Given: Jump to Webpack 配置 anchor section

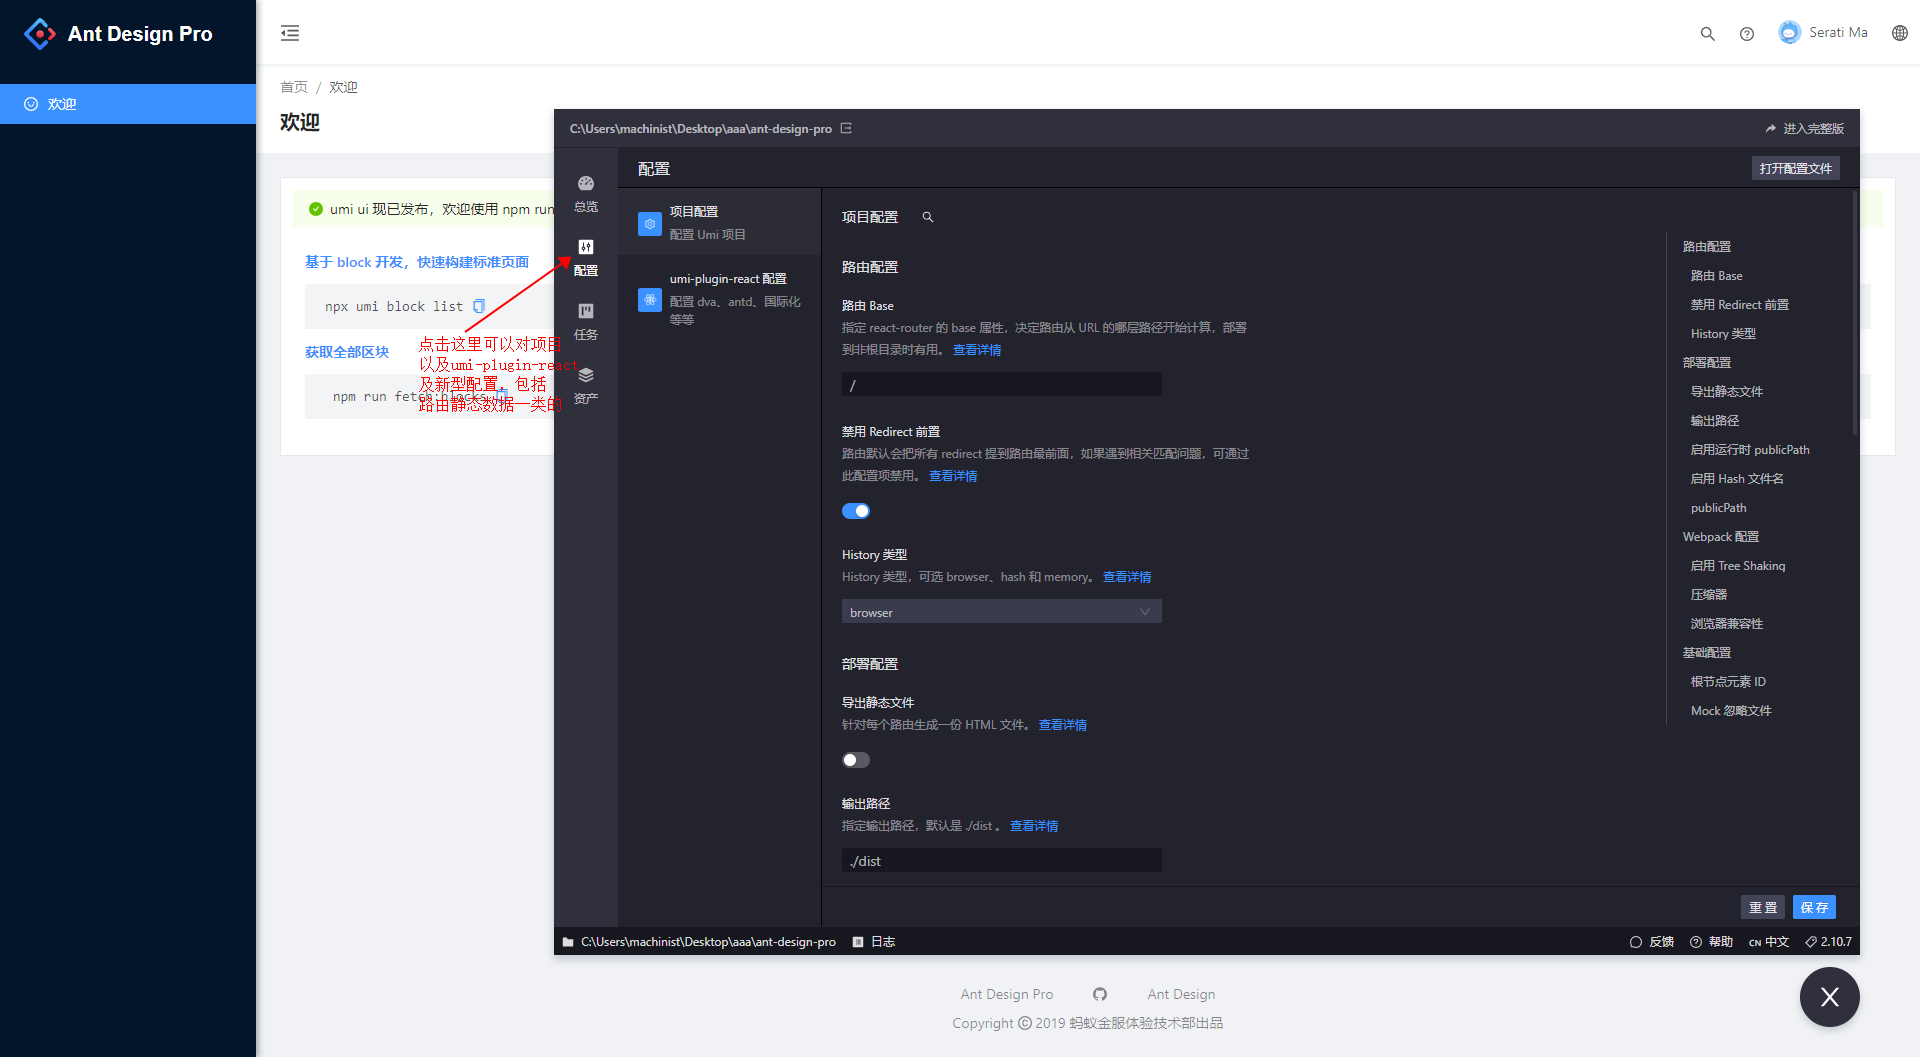Looking at the screenshot, I should [1721, 537].
